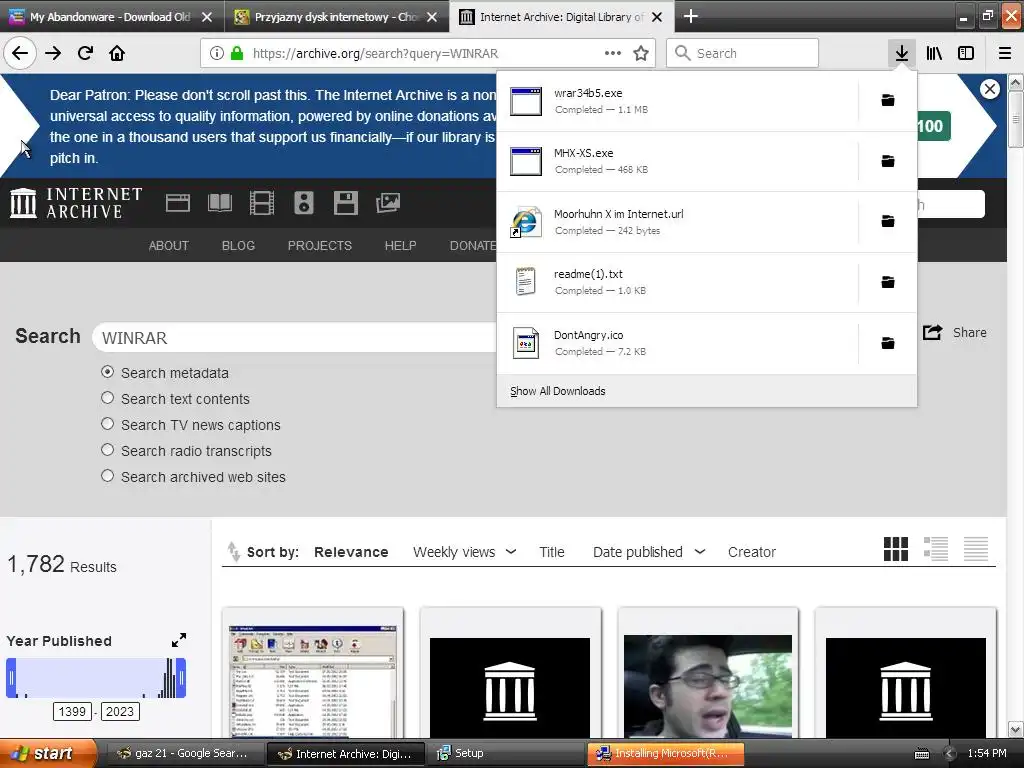This screenshot has height=768, width=1024.
Task: Toggle the downloads arrow panel button
Action: tap(901, 53)
